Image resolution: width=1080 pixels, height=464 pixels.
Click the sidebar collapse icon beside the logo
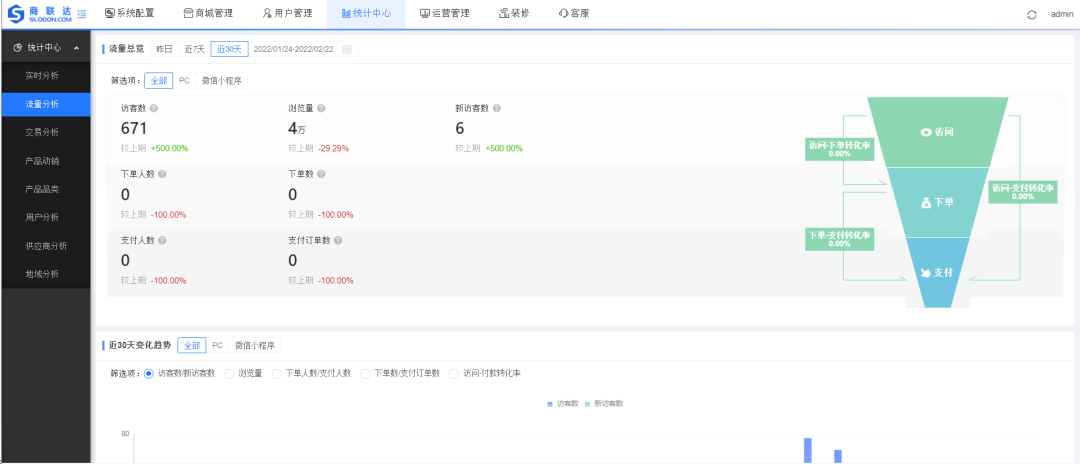click(81, 13)
